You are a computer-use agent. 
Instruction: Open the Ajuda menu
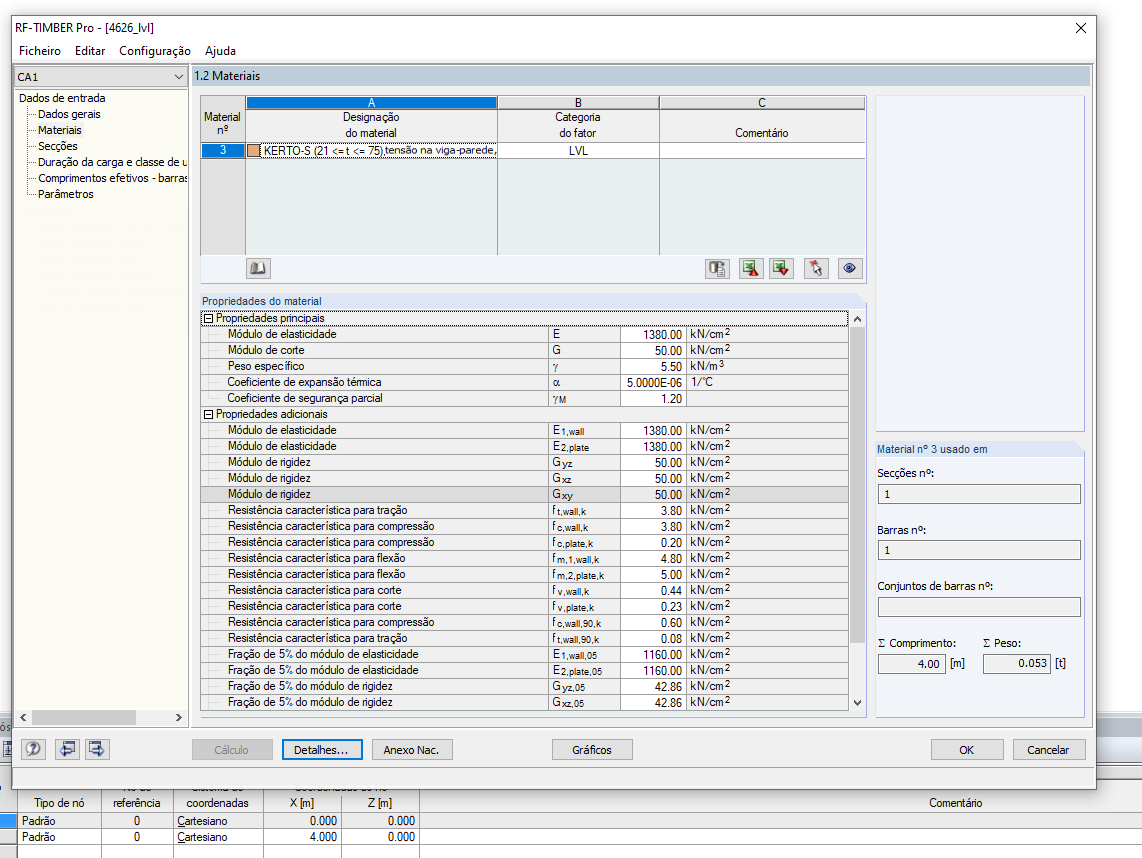point(220,51)
